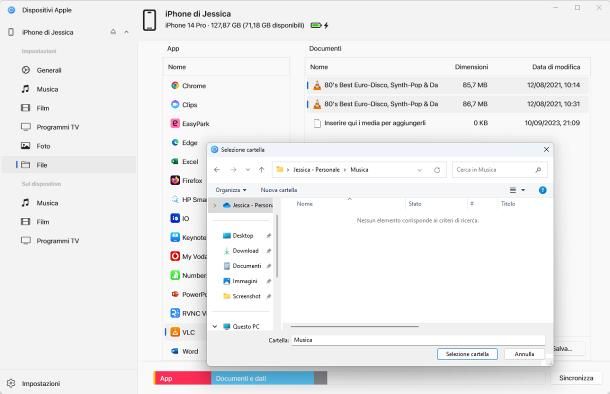This screenshot has height=394, width=610.
Task: Refresh the folder dialog location
Action: pos(437,170)
